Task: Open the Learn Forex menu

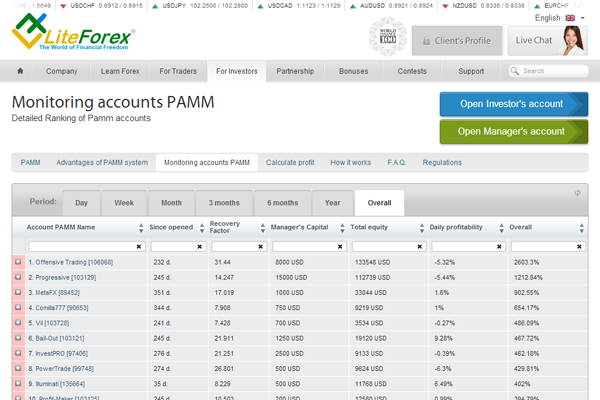Action: [120, 71]
